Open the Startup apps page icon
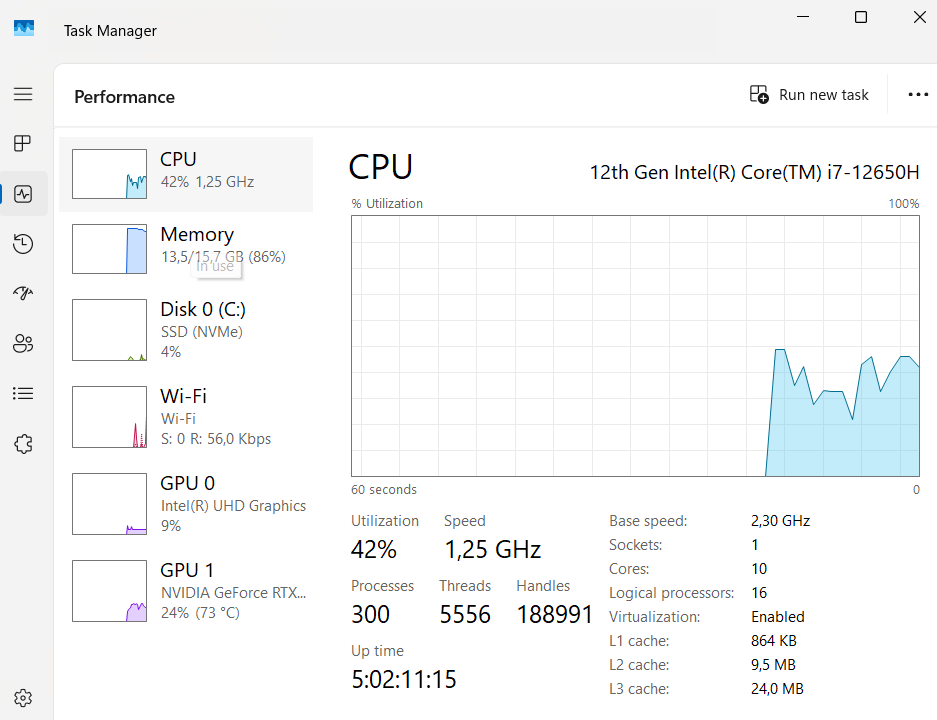Viewport: 937px width, 720px height. (23, 294)
